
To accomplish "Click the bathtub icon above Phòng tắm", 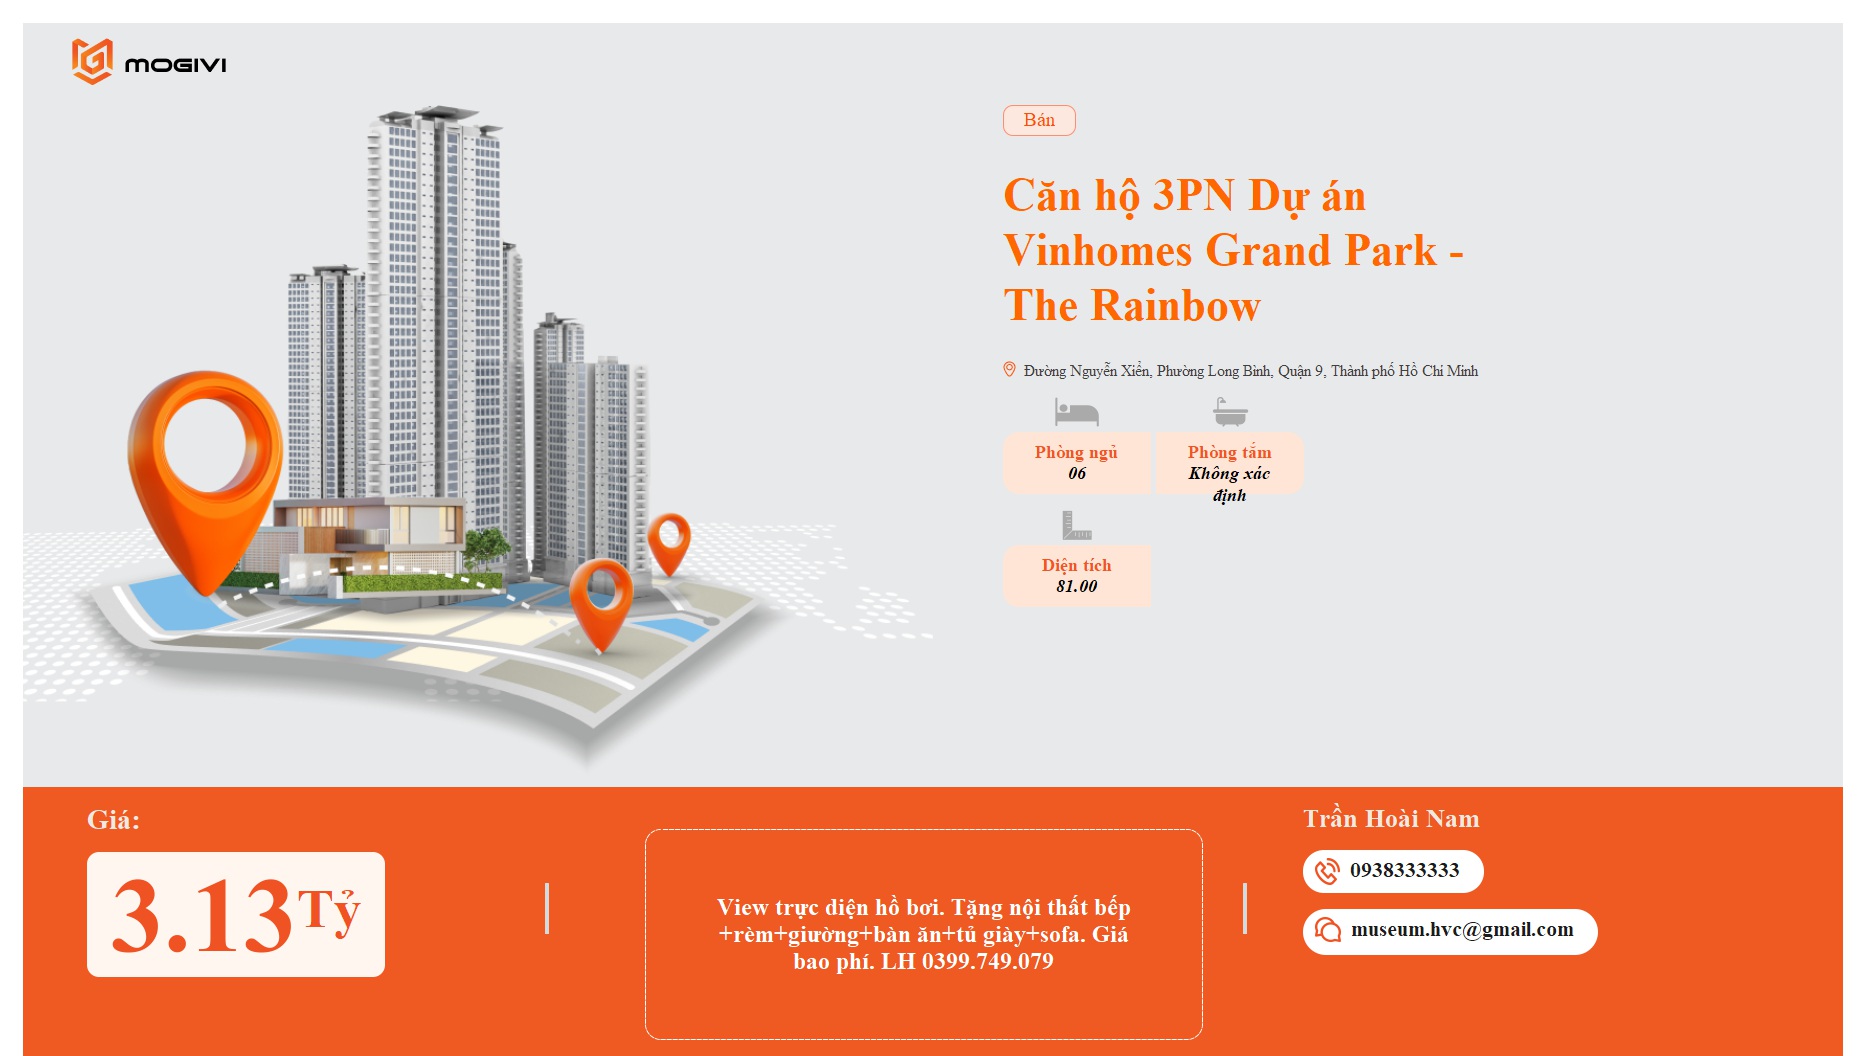I will tap(1230, 412).
